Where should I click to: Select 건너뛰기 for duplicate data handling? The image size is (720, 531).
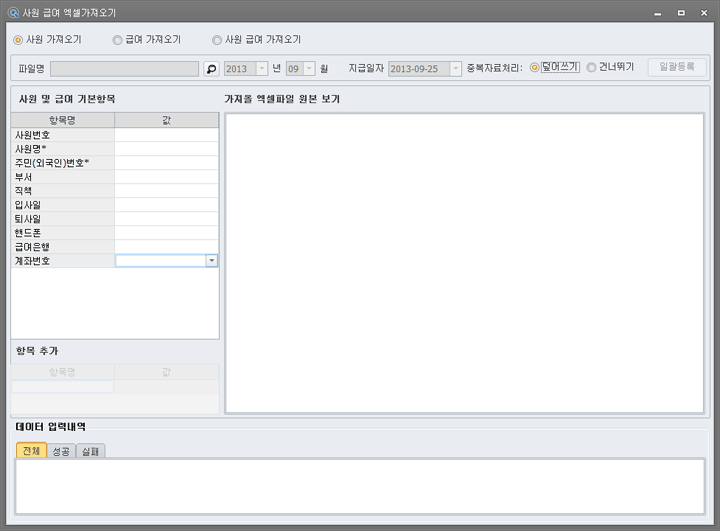click(591, 68)
